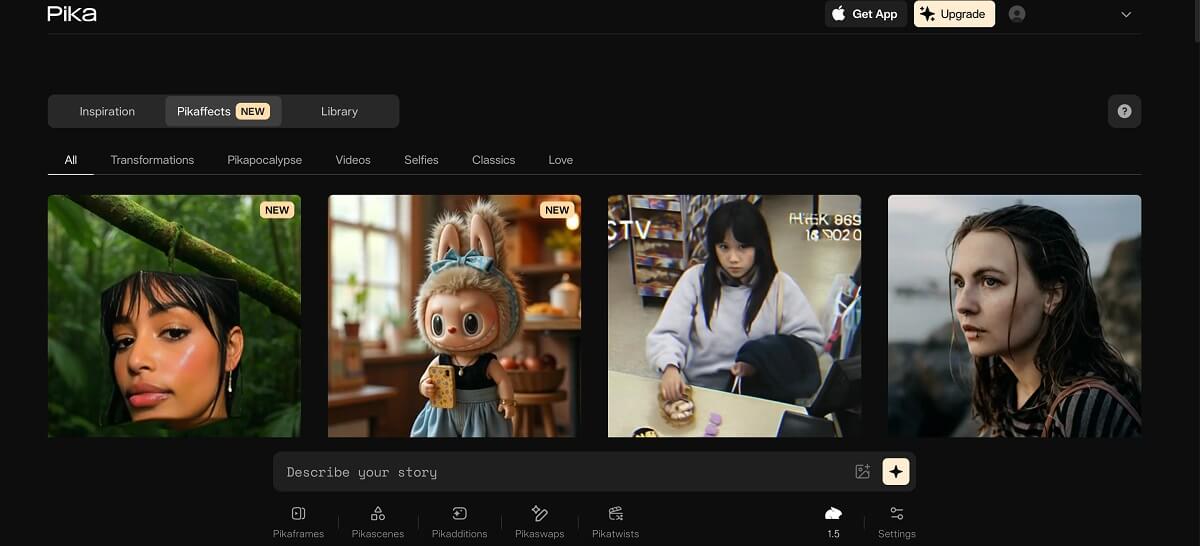Switch to the Library tab
The height and width of the screenshot is (546, 1200).
click(339, 111)
